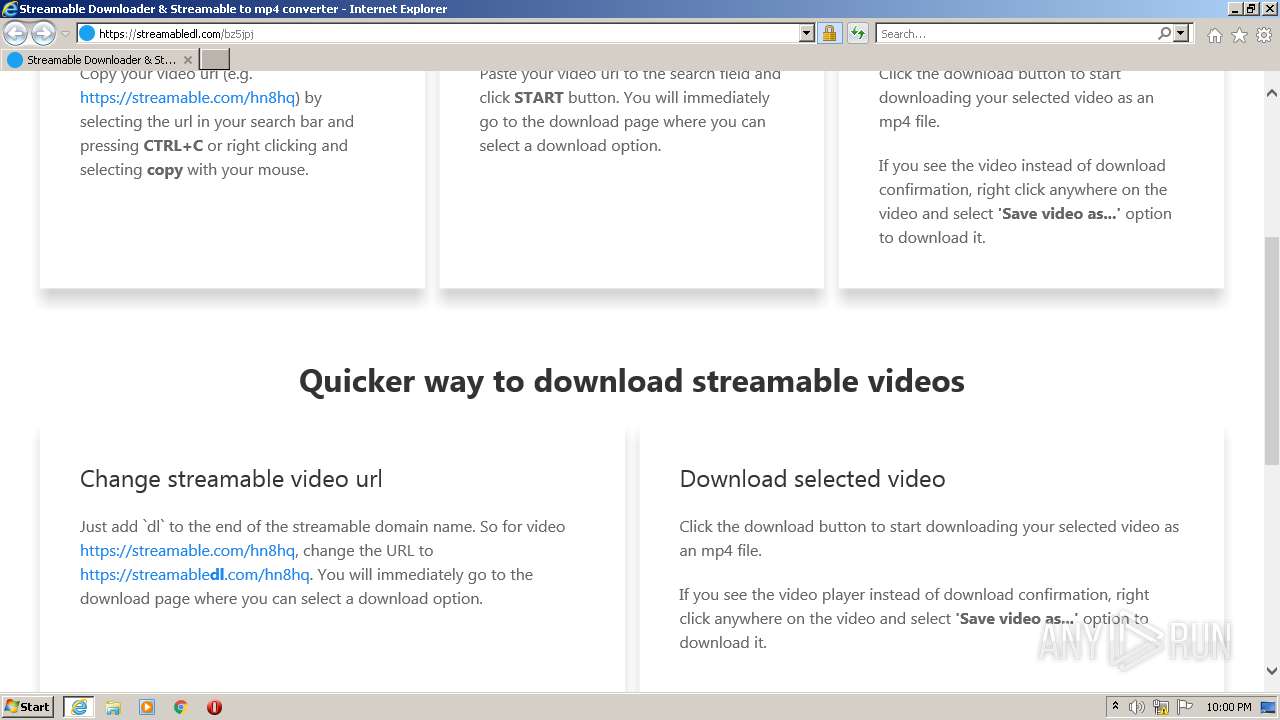
Task: Open the Tools gear menu
Action: coord(1264,35)
